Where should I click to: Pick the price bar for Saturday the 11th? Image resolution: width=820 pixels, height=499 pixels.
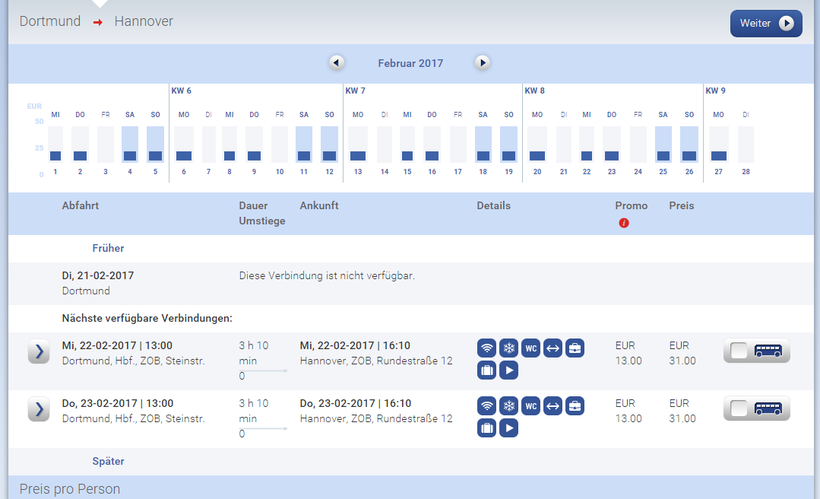304,155
